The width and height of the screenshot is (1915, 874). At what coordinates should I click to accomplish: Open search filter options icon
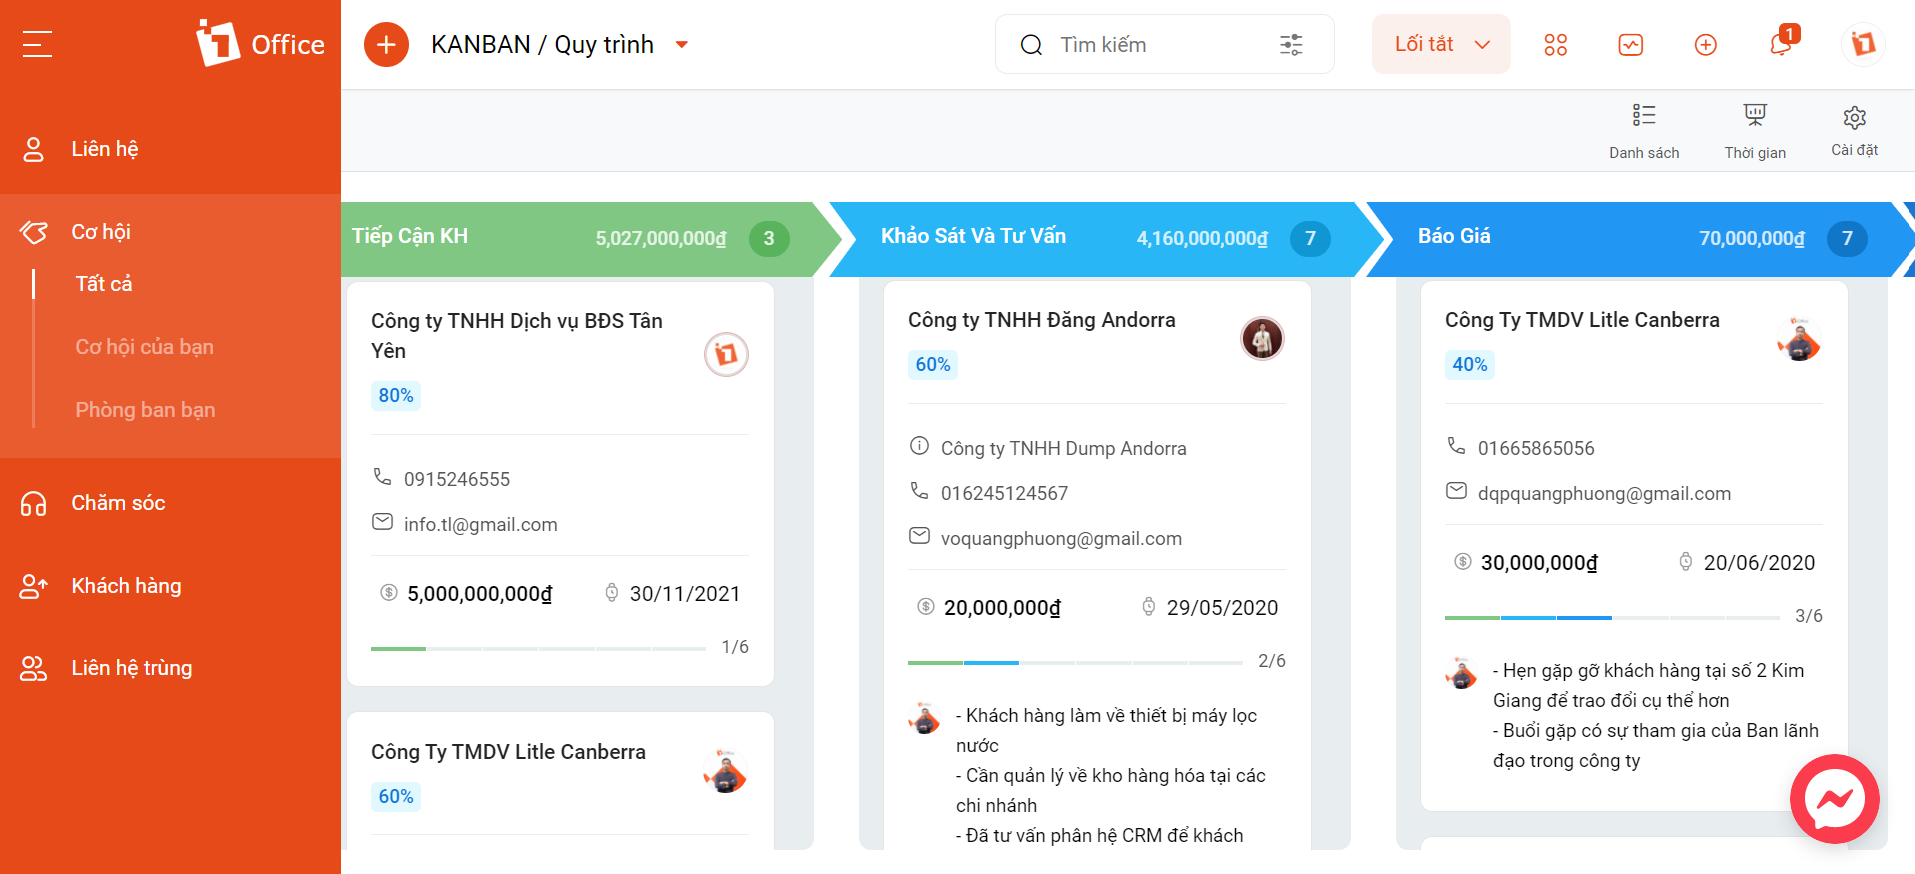tap(1291, 44)
